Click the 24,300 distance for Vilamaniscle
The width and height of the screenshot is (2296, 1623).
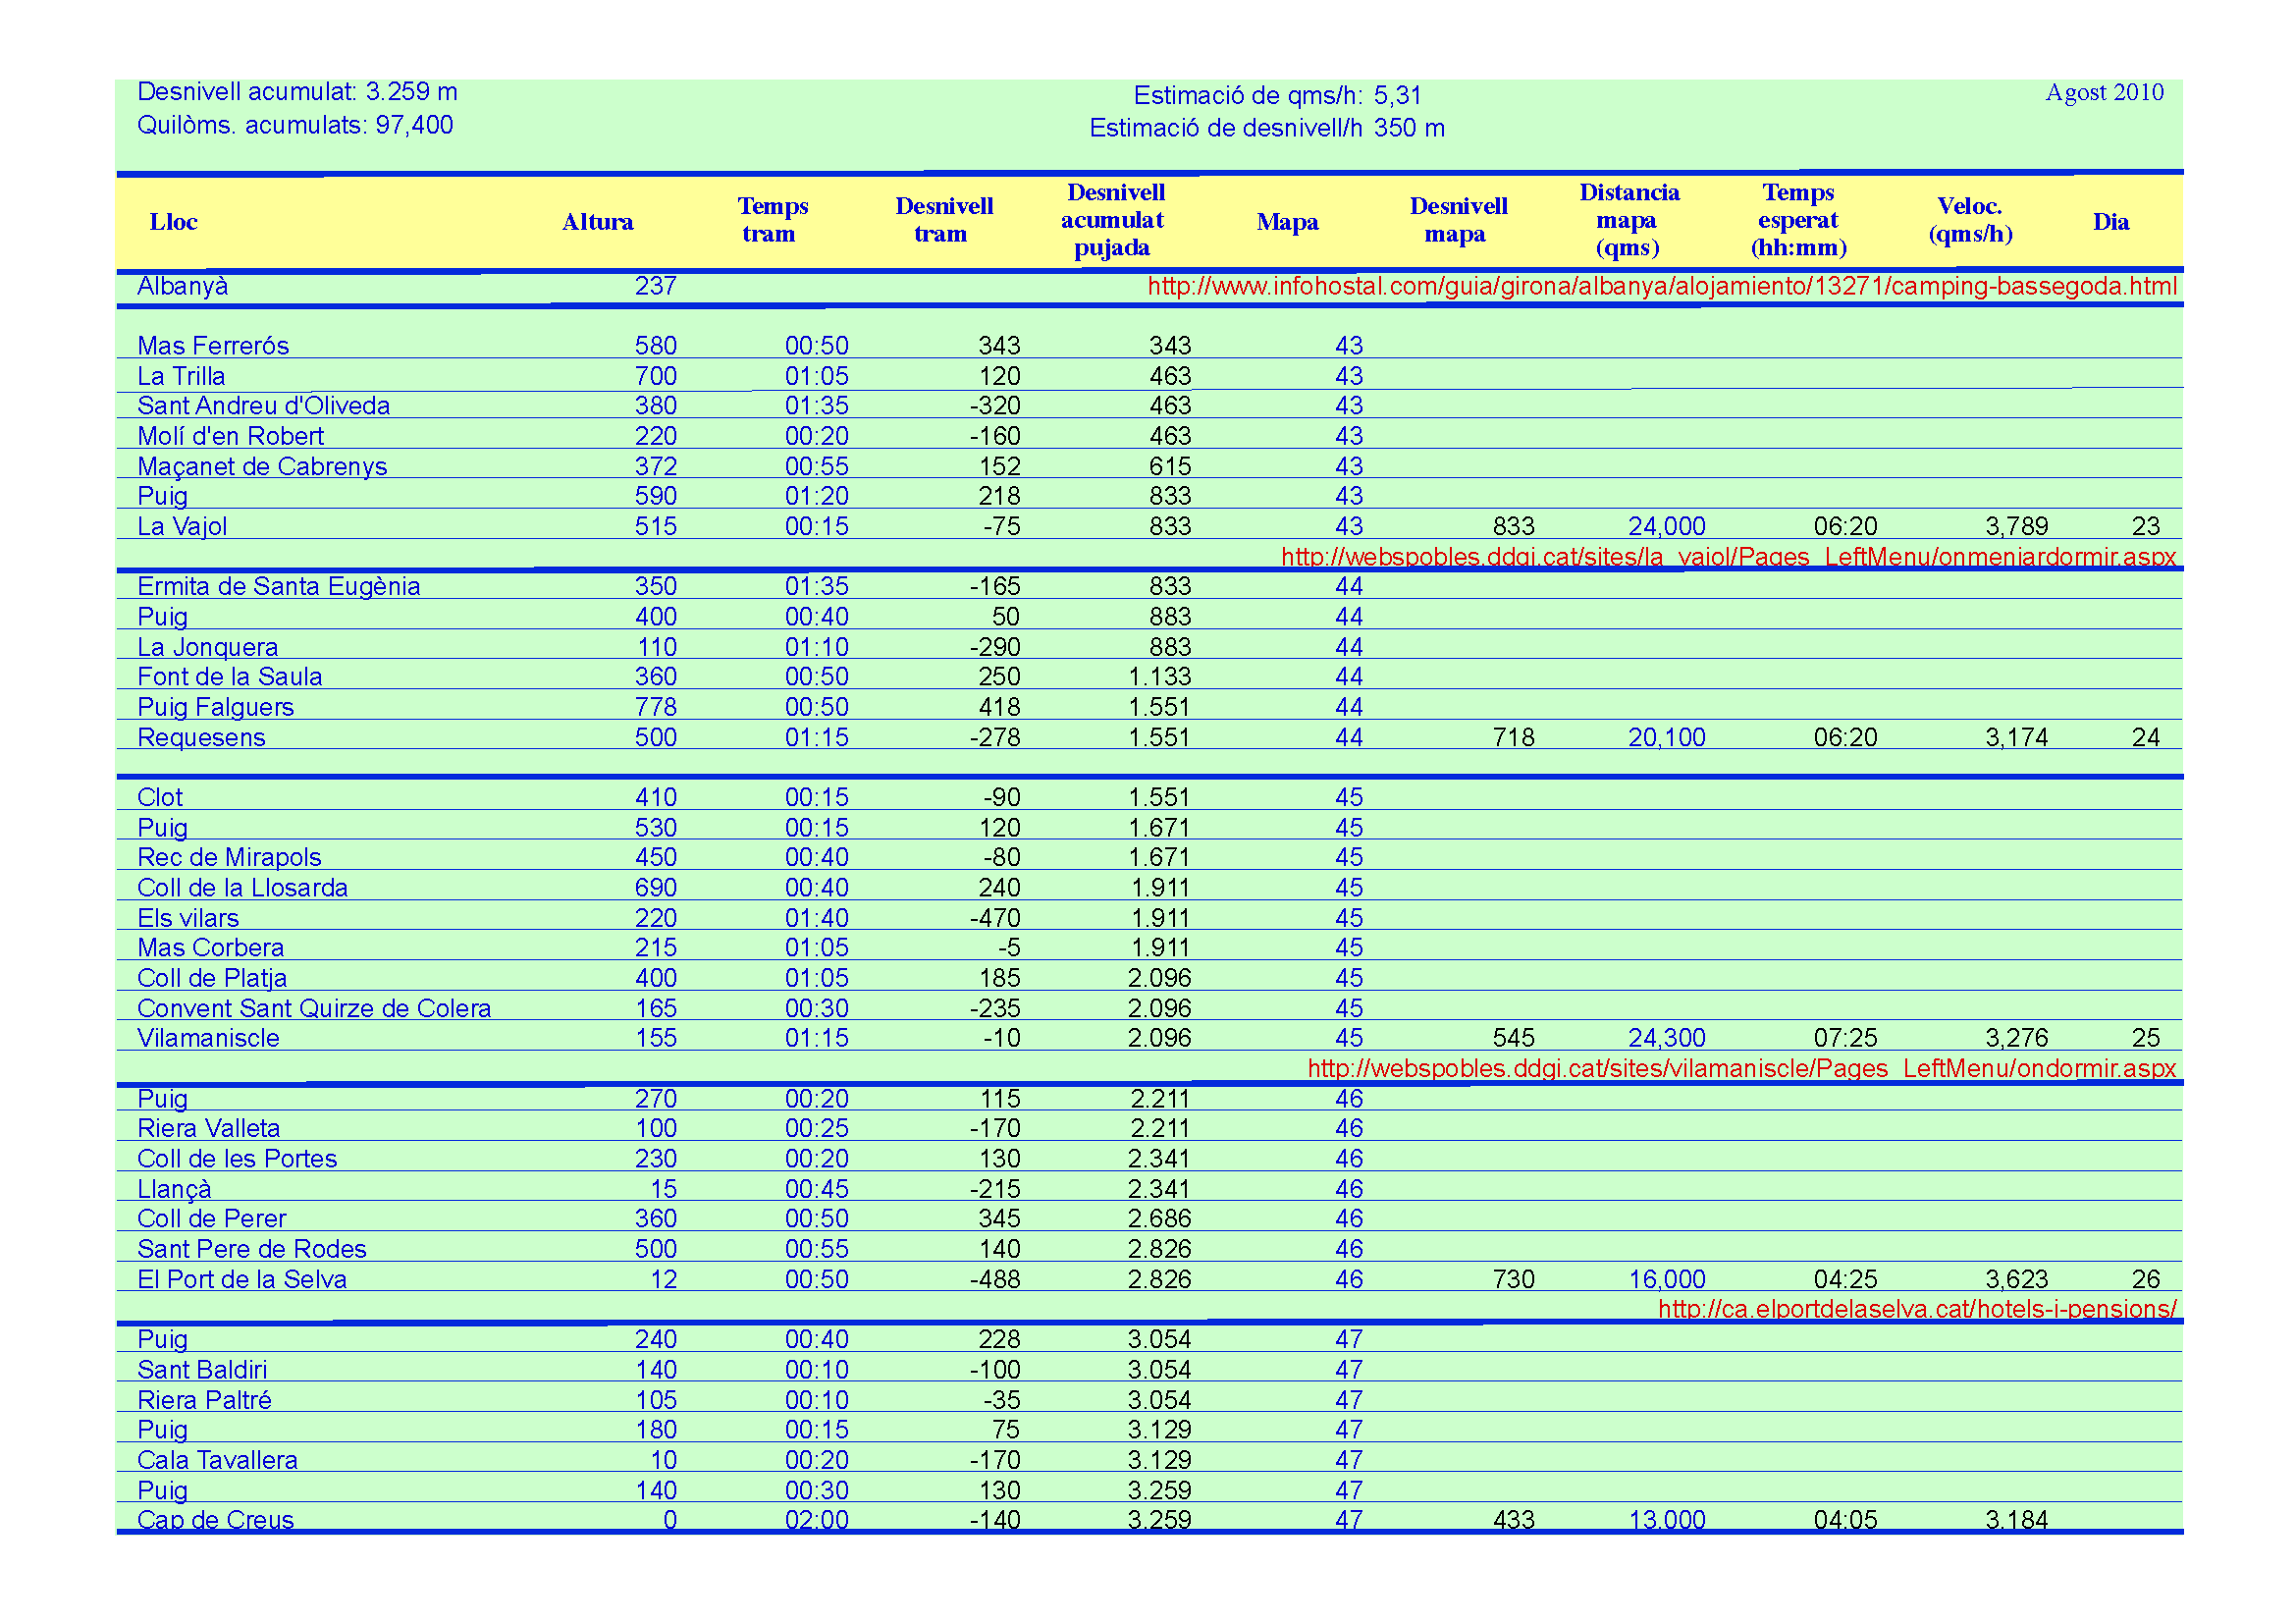[x=1666, y=1038]
